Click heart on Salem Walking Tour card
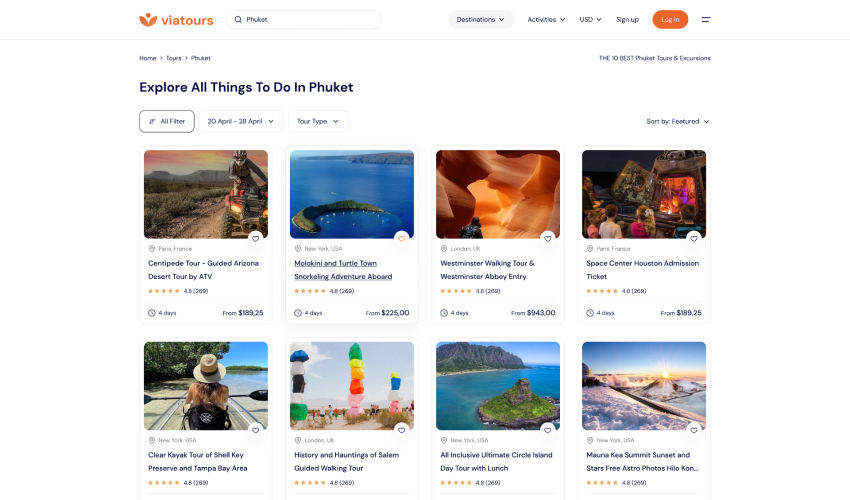 coord(401,430)
